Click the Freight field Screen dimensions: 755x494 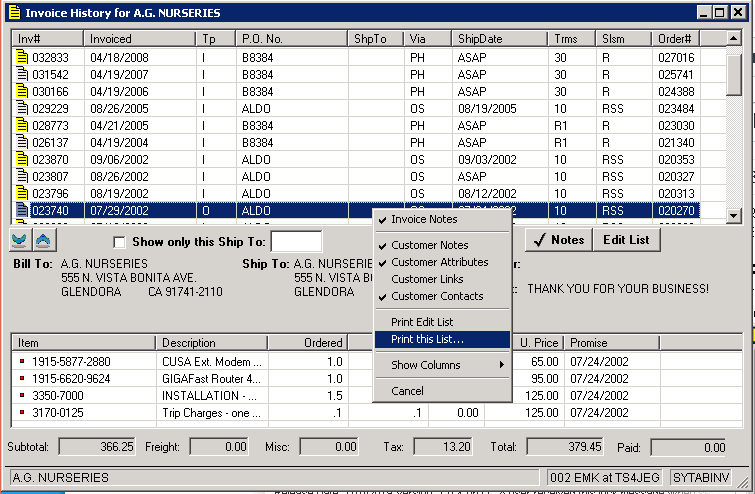point(219,447)
